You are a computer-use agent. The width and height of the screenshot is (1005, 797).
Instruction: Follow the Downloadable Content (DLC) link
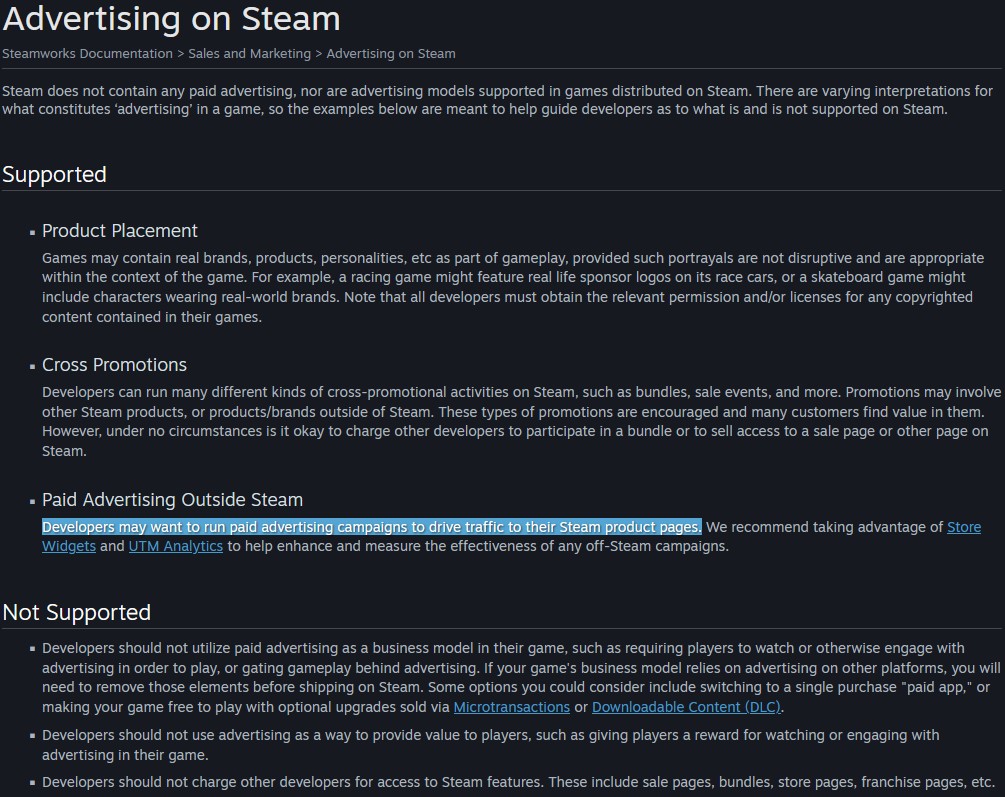(x=686, y=707)
